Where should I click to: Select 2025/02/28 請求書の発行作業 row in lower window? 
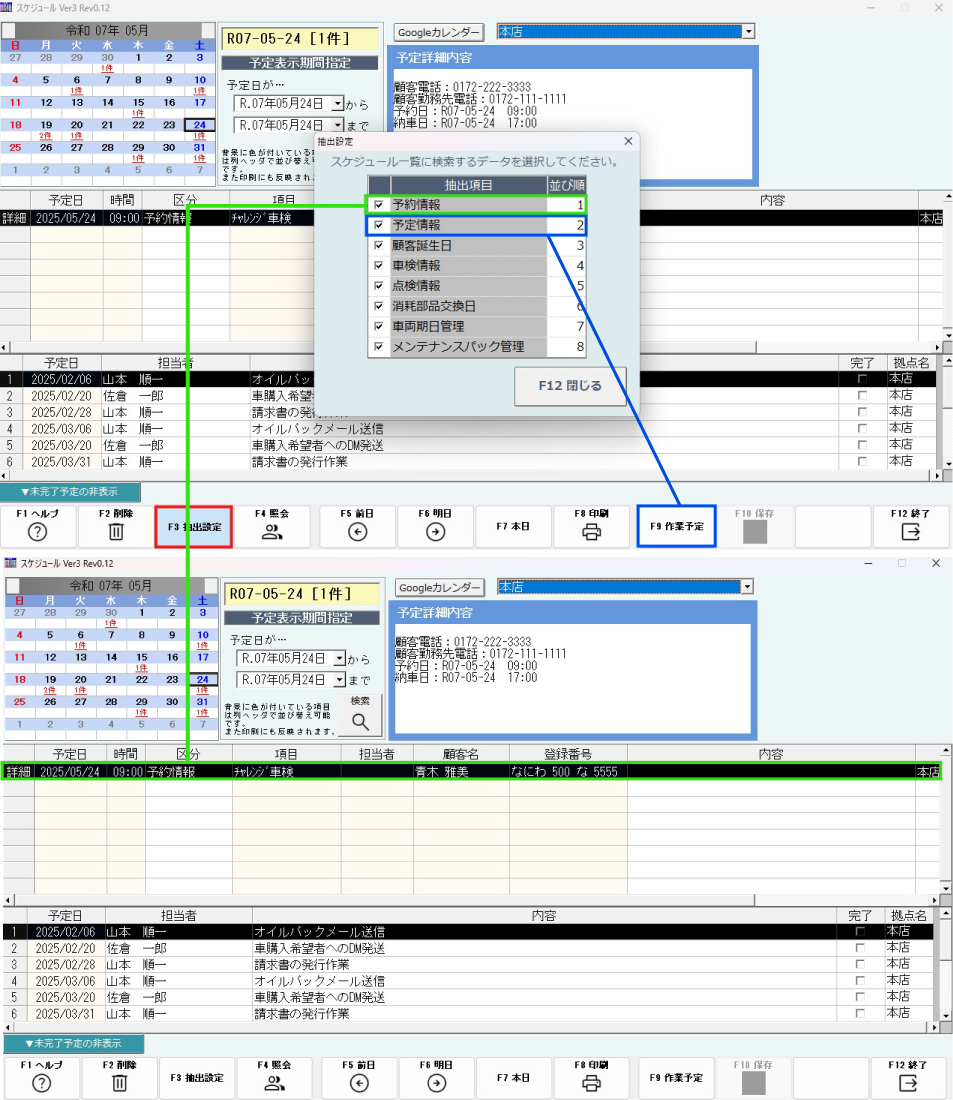tap(468, 965)
